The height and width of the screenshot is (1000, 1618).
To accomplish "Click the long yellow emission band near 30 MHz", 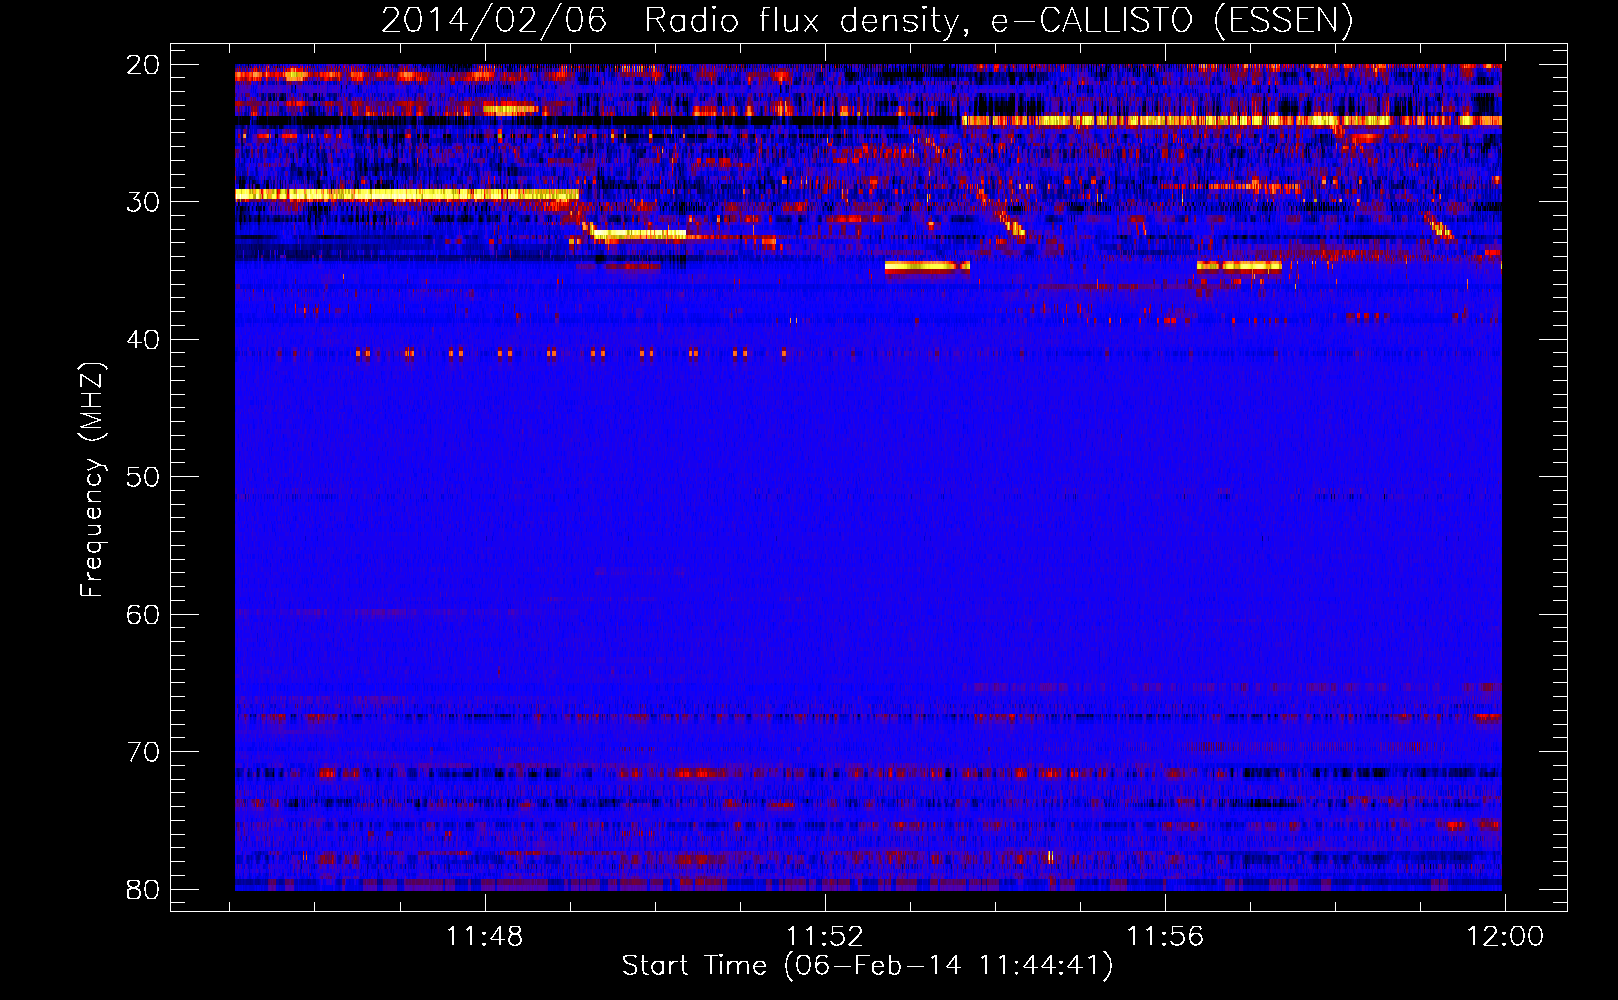I will [407, 194].
